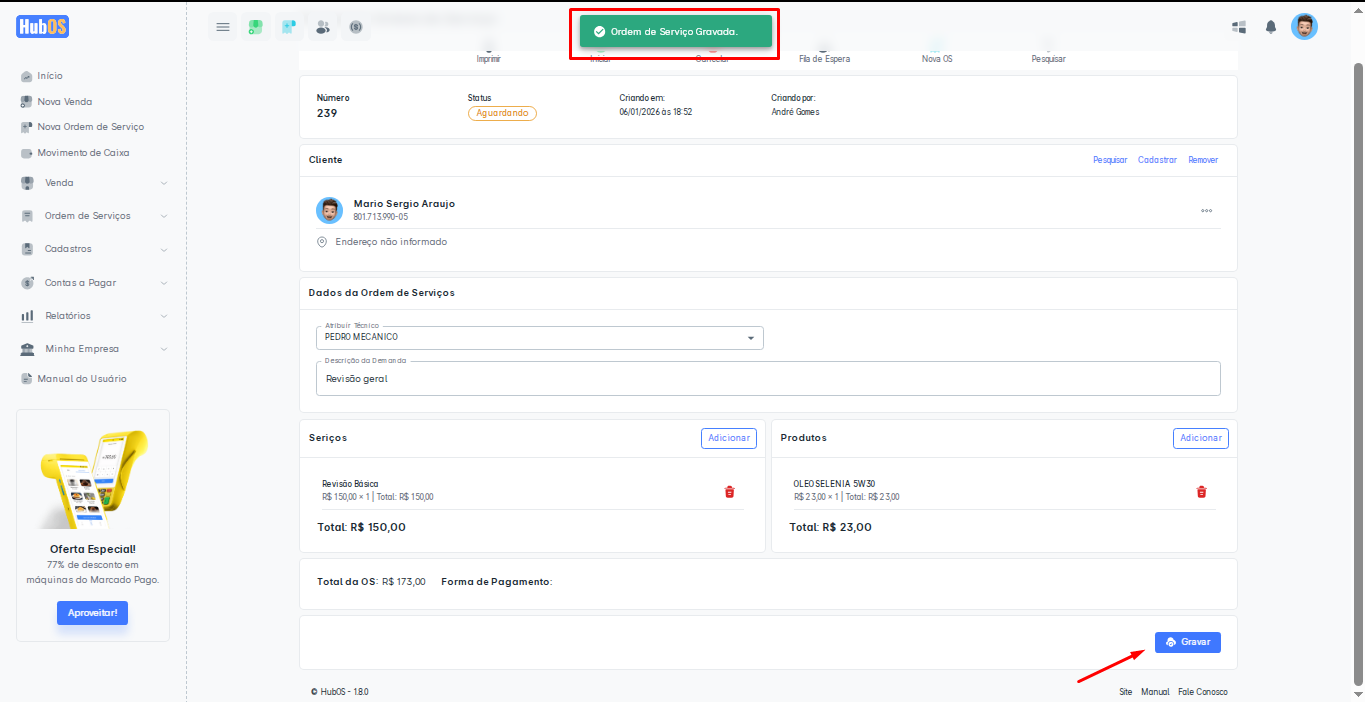The width and height of the screenshot is (1365, 702).
Task: Click the Descrição da Demanda field
Action: click(767, 379)
